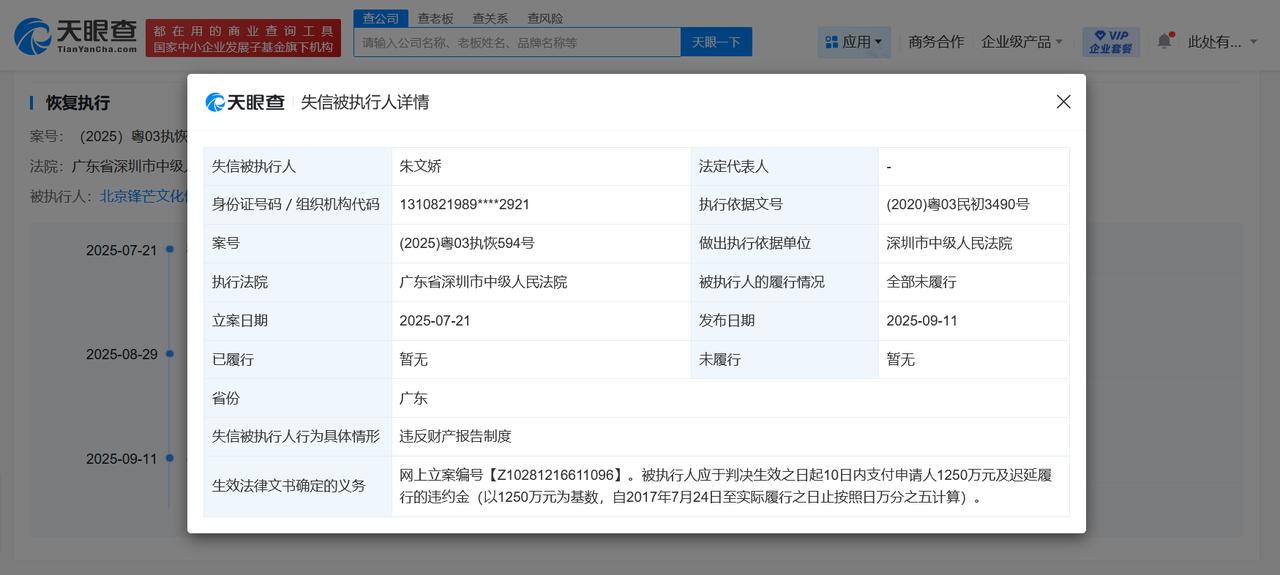Click the red 商业查询工具 banner
The height and width of the screenshot is (575, 1280).
click(x=243, y=38)
